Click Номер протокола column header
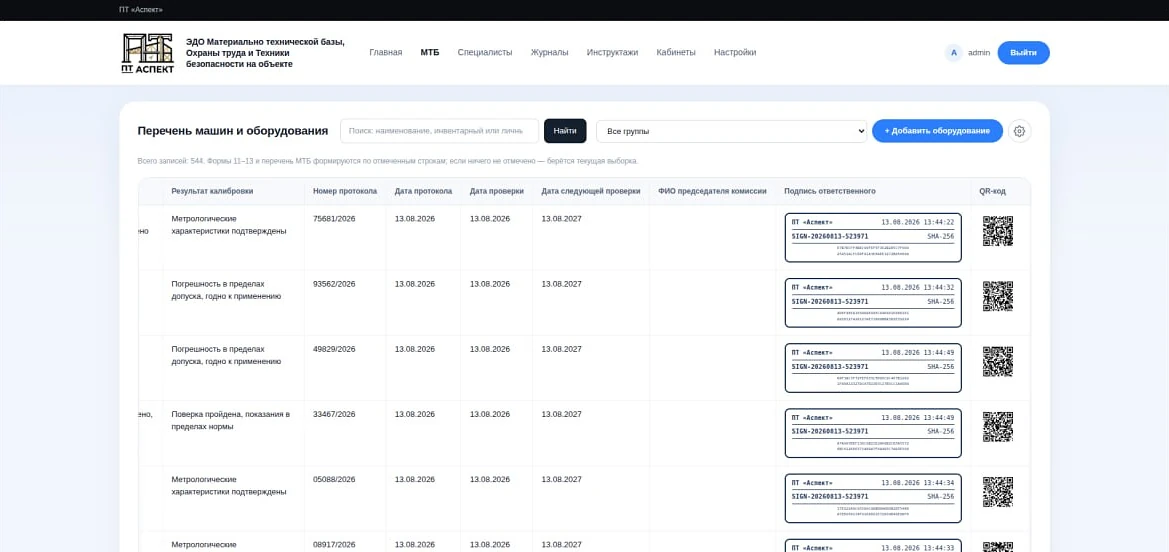 (344, 191)
